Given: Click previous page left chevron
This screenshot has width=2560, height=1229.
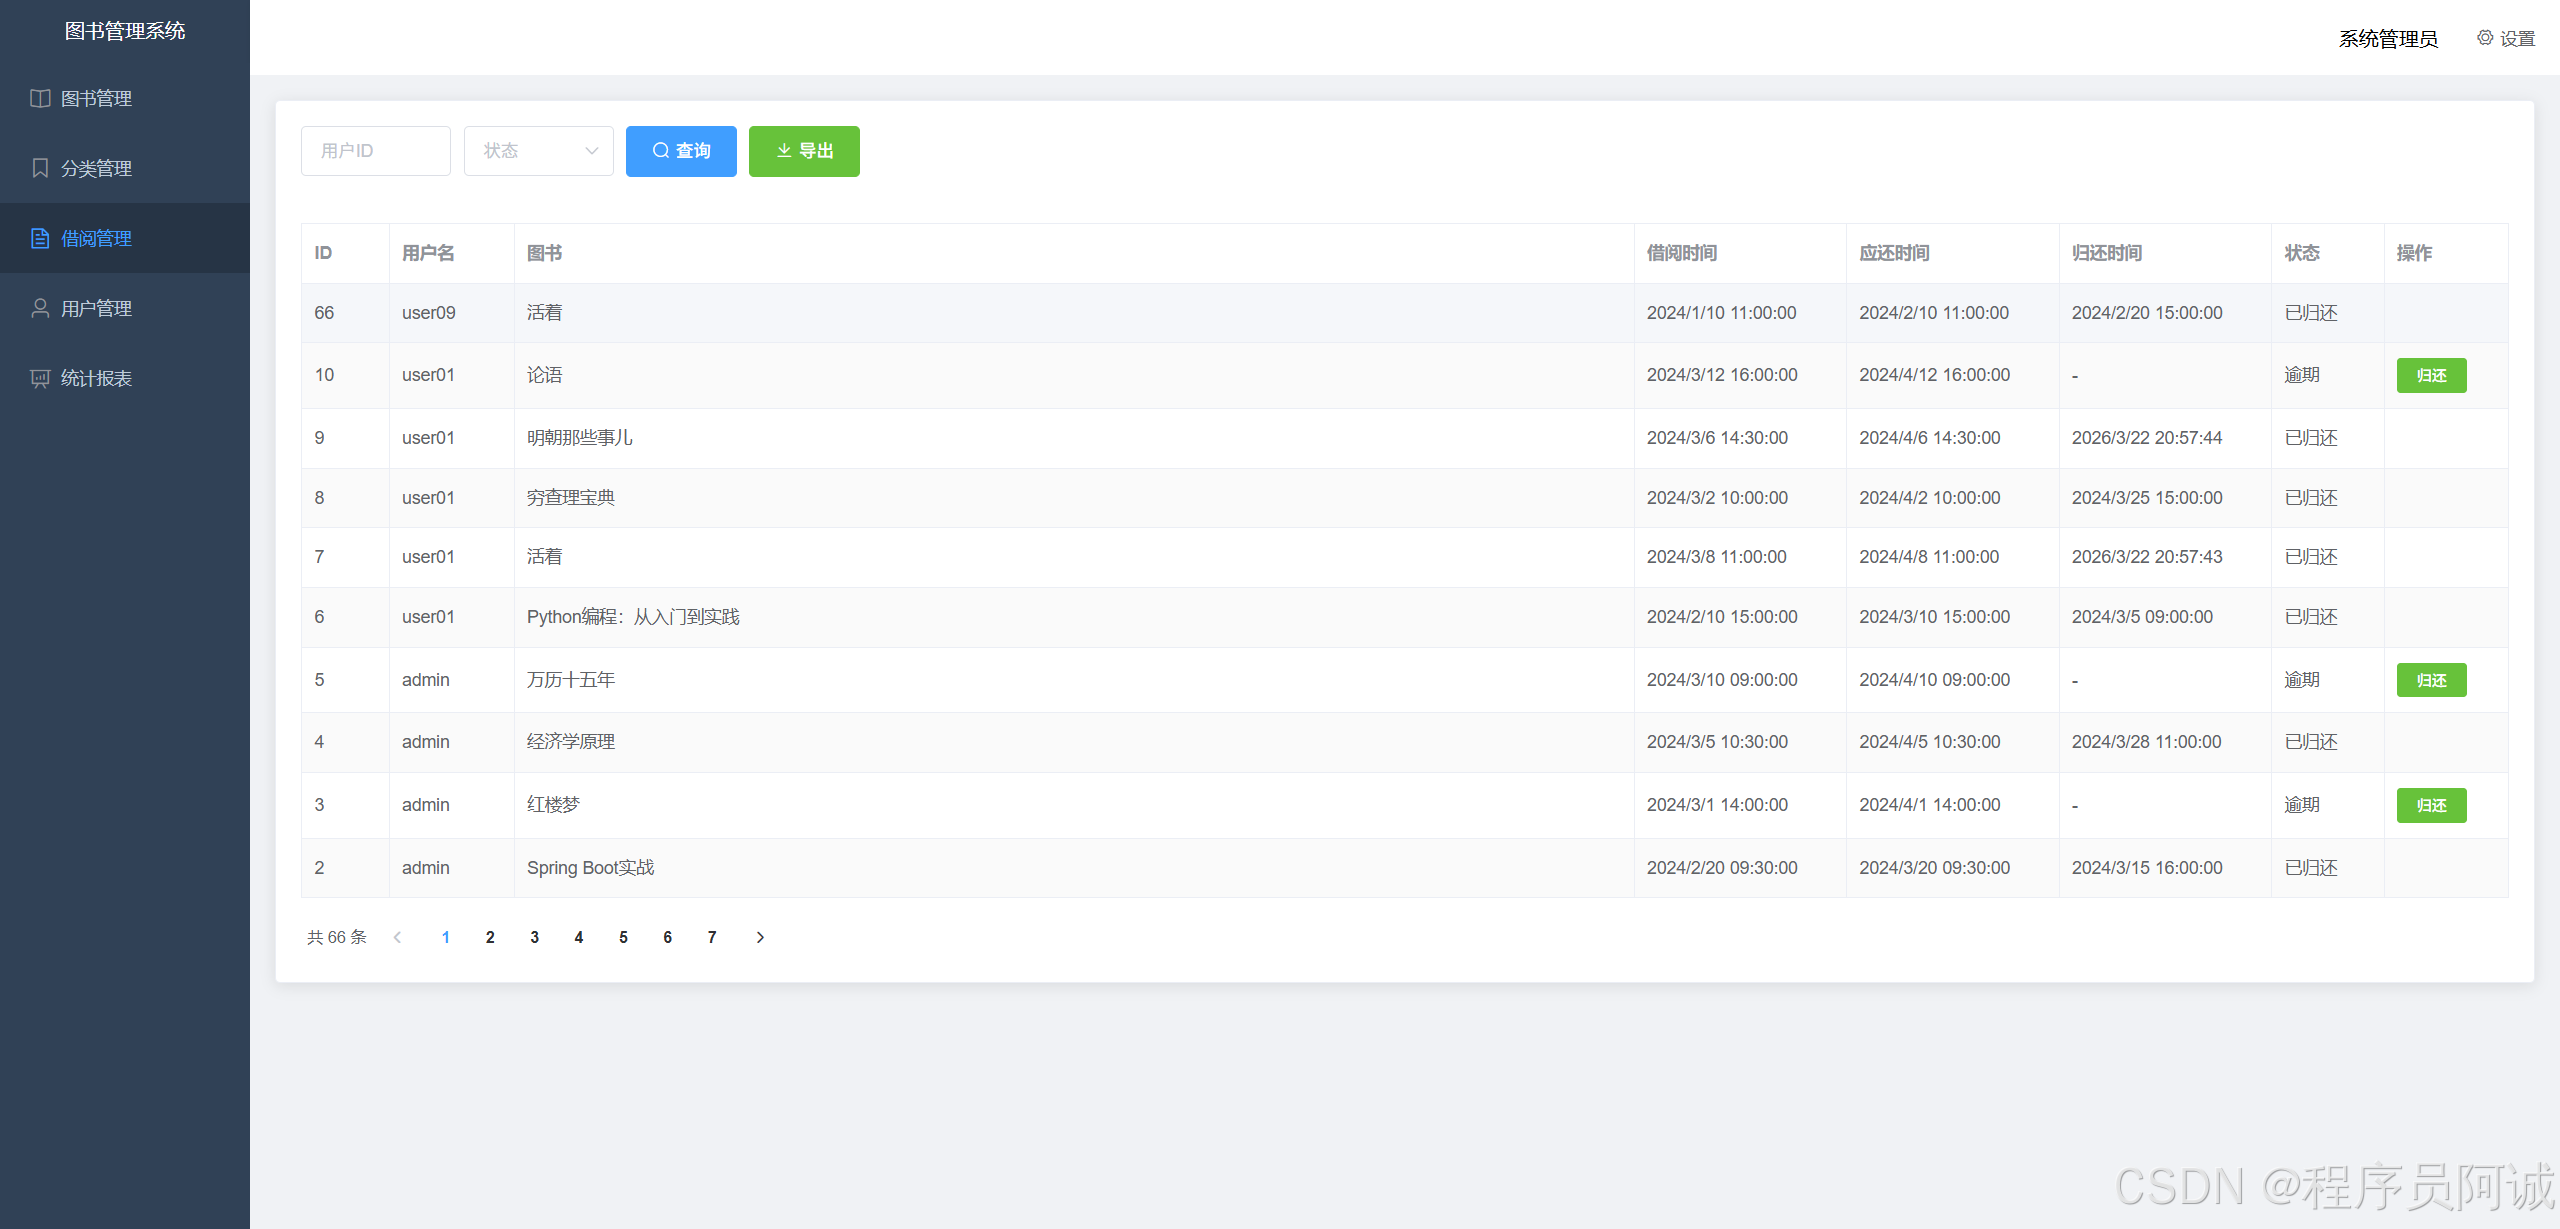Looking at the screenshot, I should [x=398, y=937].
